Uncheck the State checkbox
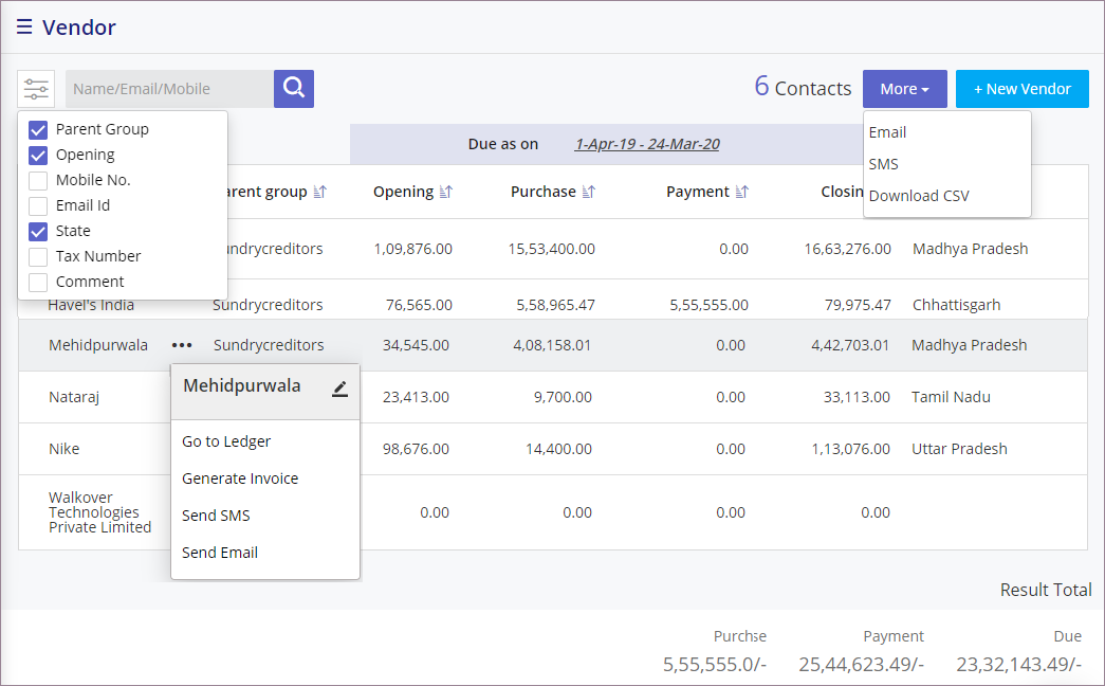1105x686 pixels. click(x=38, y=231)
